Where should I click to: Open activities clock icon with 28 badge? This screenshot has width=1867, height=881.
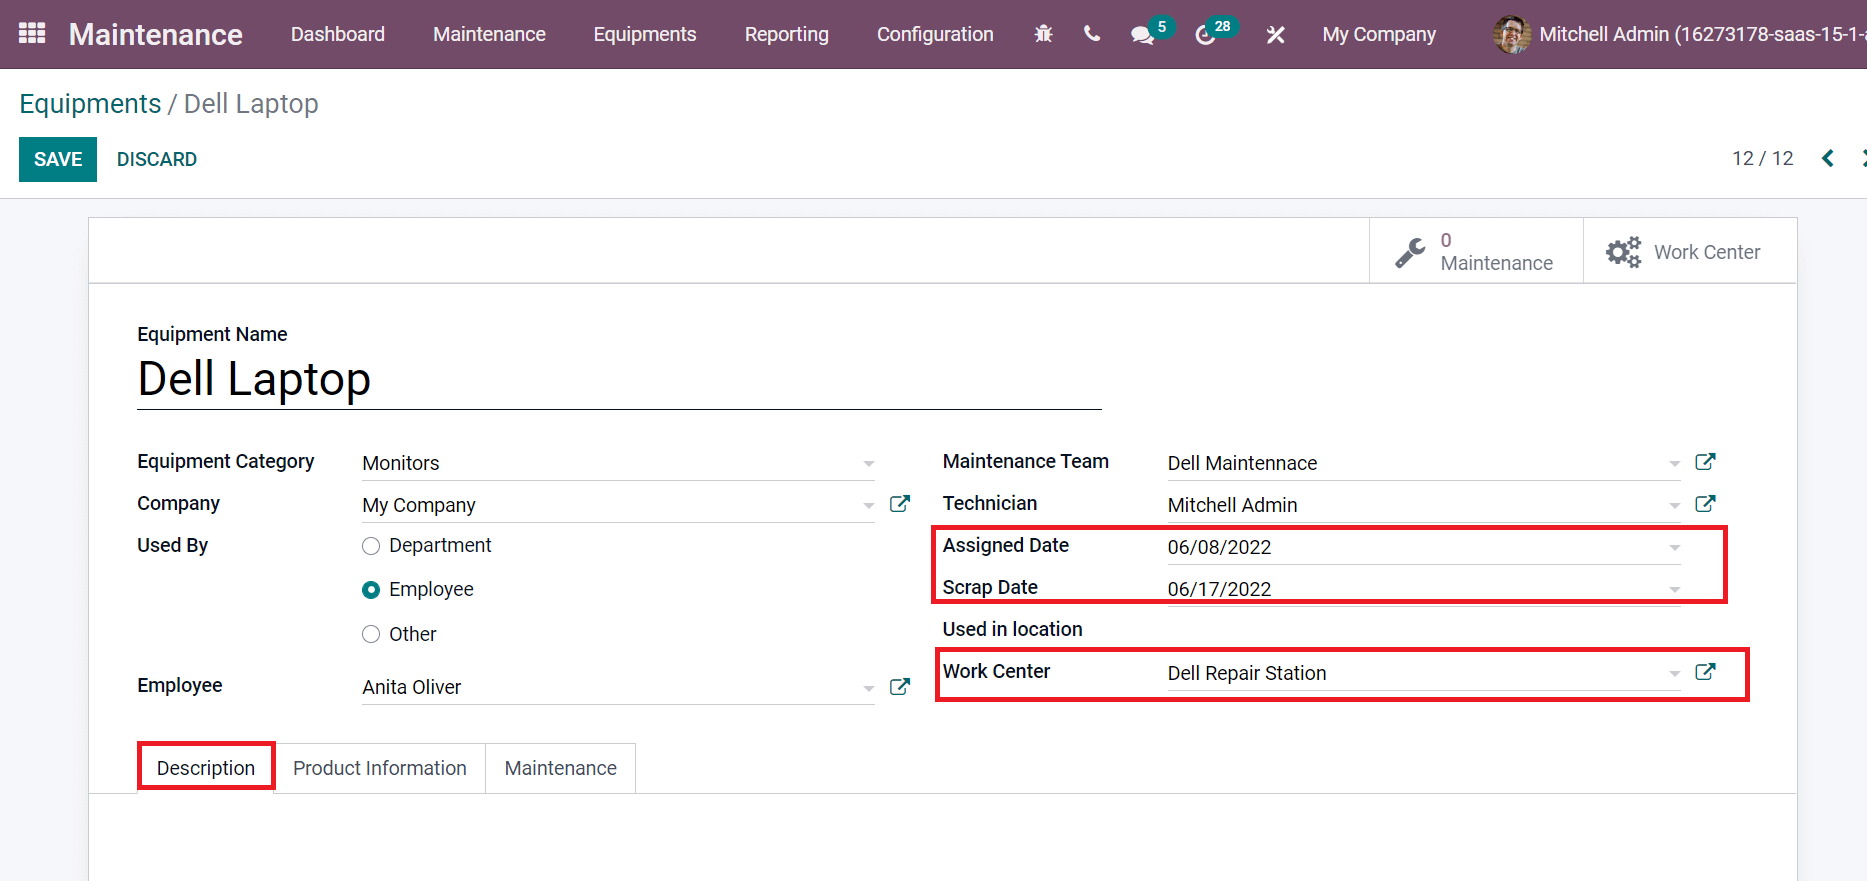(x=1215, y=33)
